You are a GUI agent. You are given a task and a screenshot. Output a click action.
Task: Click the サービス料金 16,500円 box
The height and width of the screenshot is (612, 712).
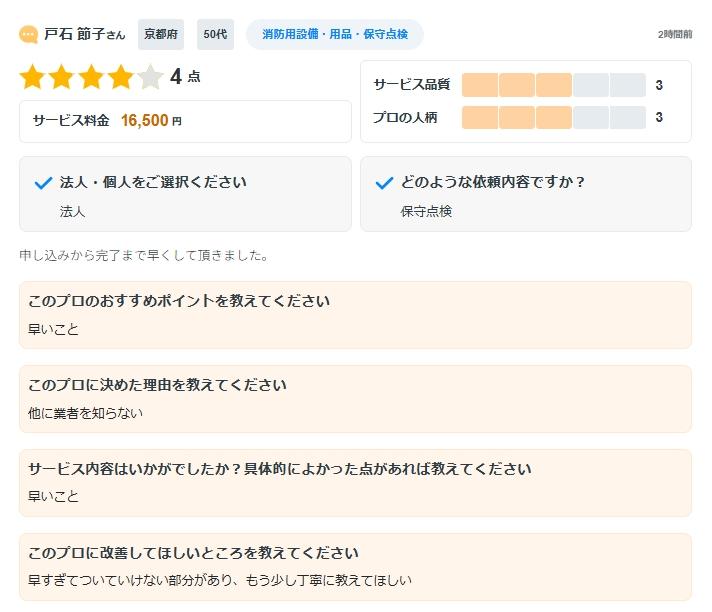pyautogui.click(x=185, y=121)
